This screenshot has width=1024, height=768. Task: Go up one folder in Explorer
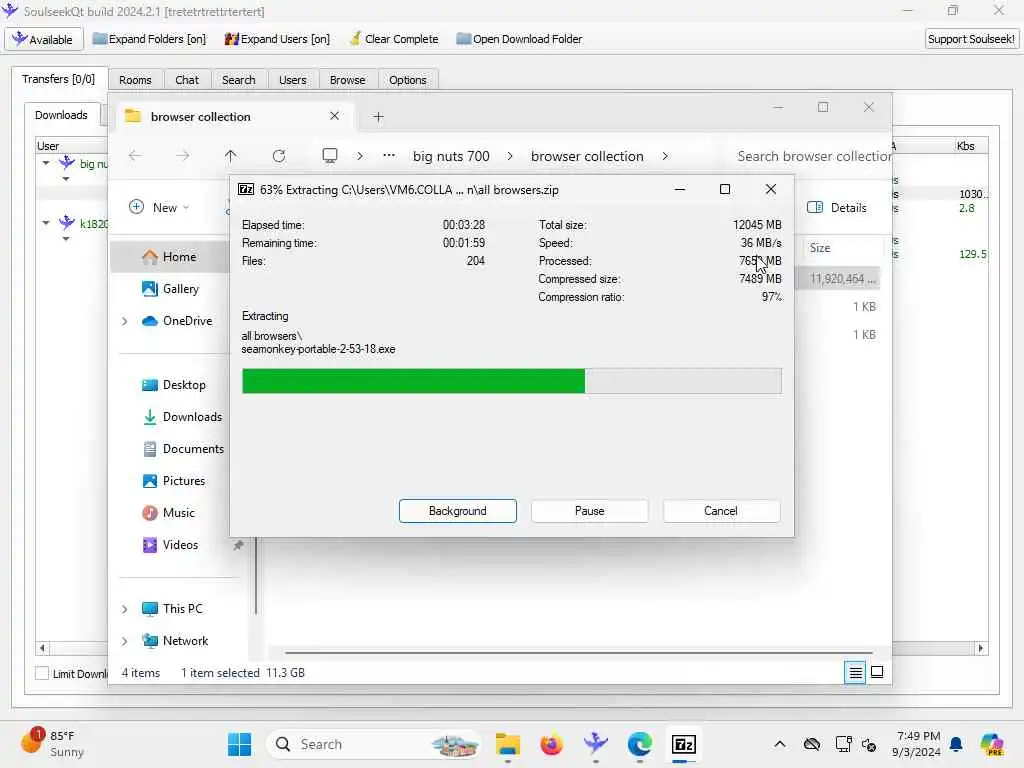click(231, 156)
